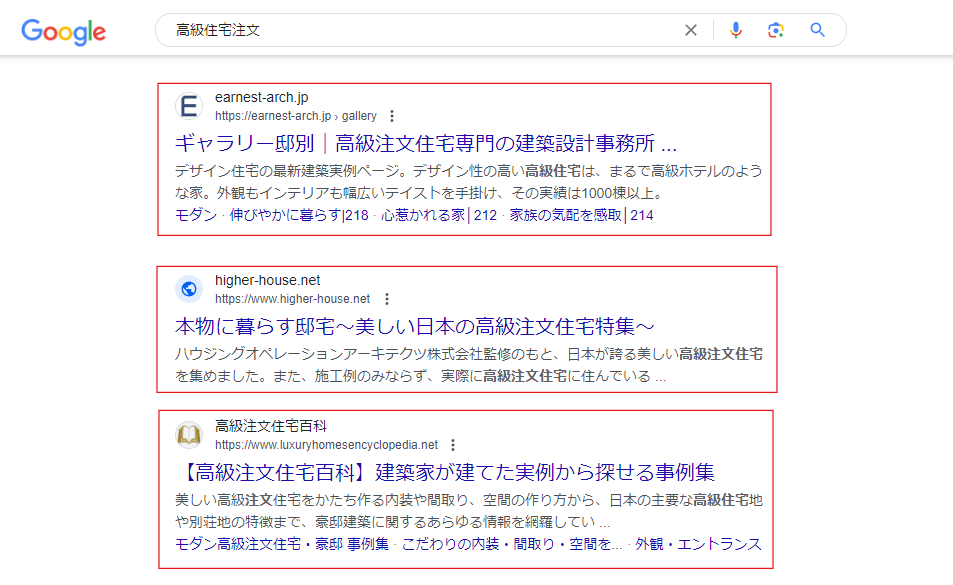The image size is (953, 585).
Task: Open sitelink 伸びやかに暮らす|218
Action: click(x=299, y=215)
